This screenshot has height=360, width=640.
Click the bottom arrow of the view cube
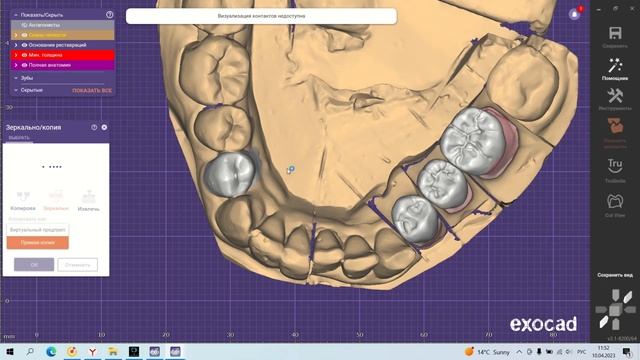pyautogui.click(x=616, y=325)
